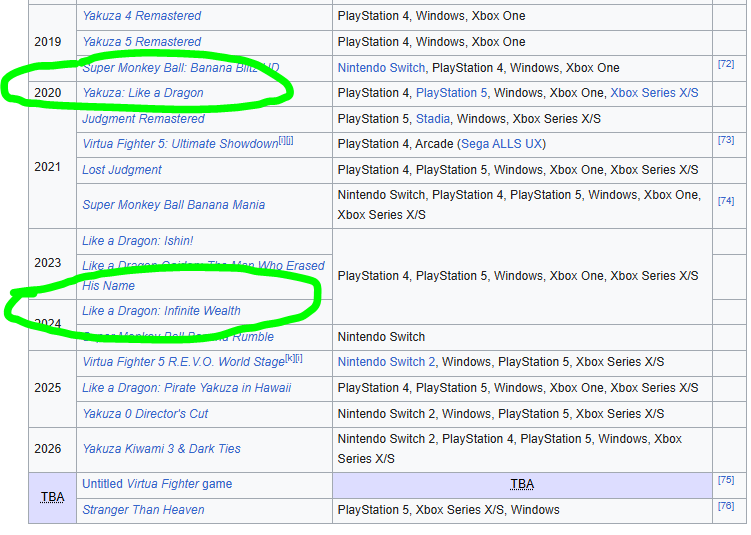Click 'PlayStation 5, Xbox Series X/S, Windows' cell
Image resolution: width=751 pixels, height=535 pixels.
coord(522,510)
